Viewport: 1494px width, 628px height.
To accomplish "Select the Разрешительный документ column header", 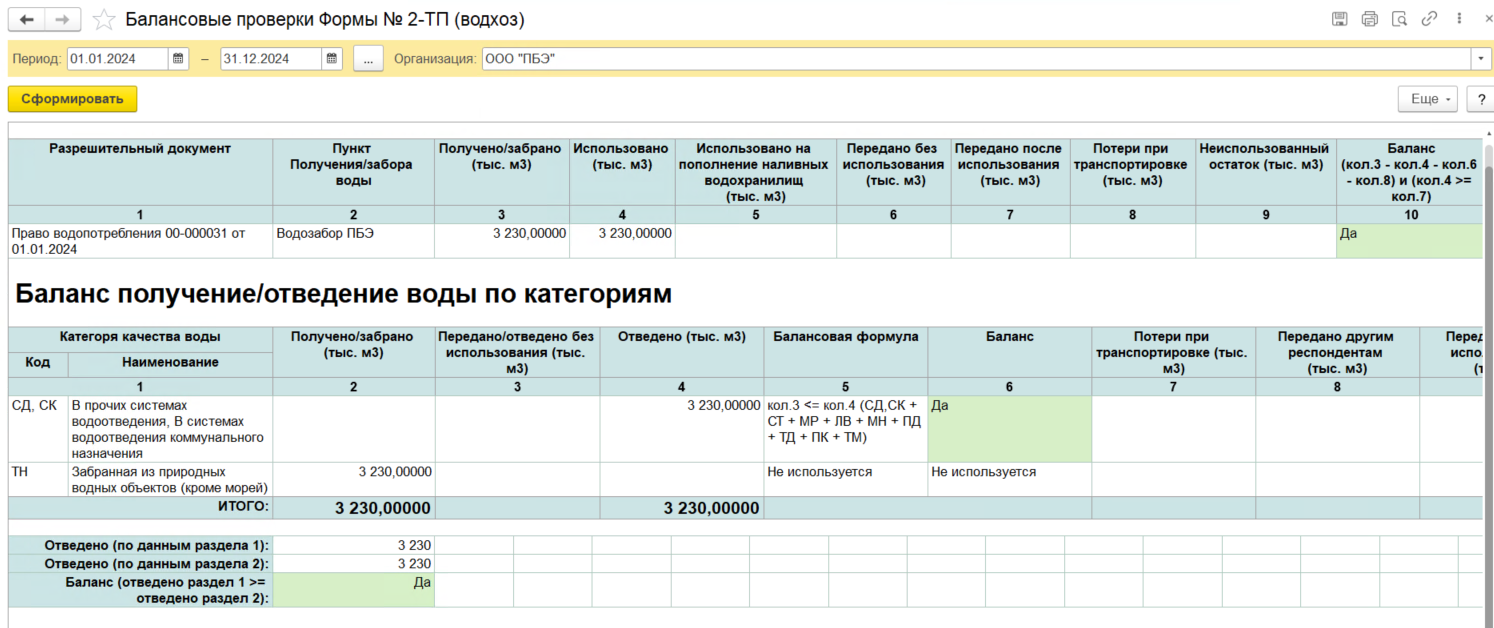I will point(140,172).
